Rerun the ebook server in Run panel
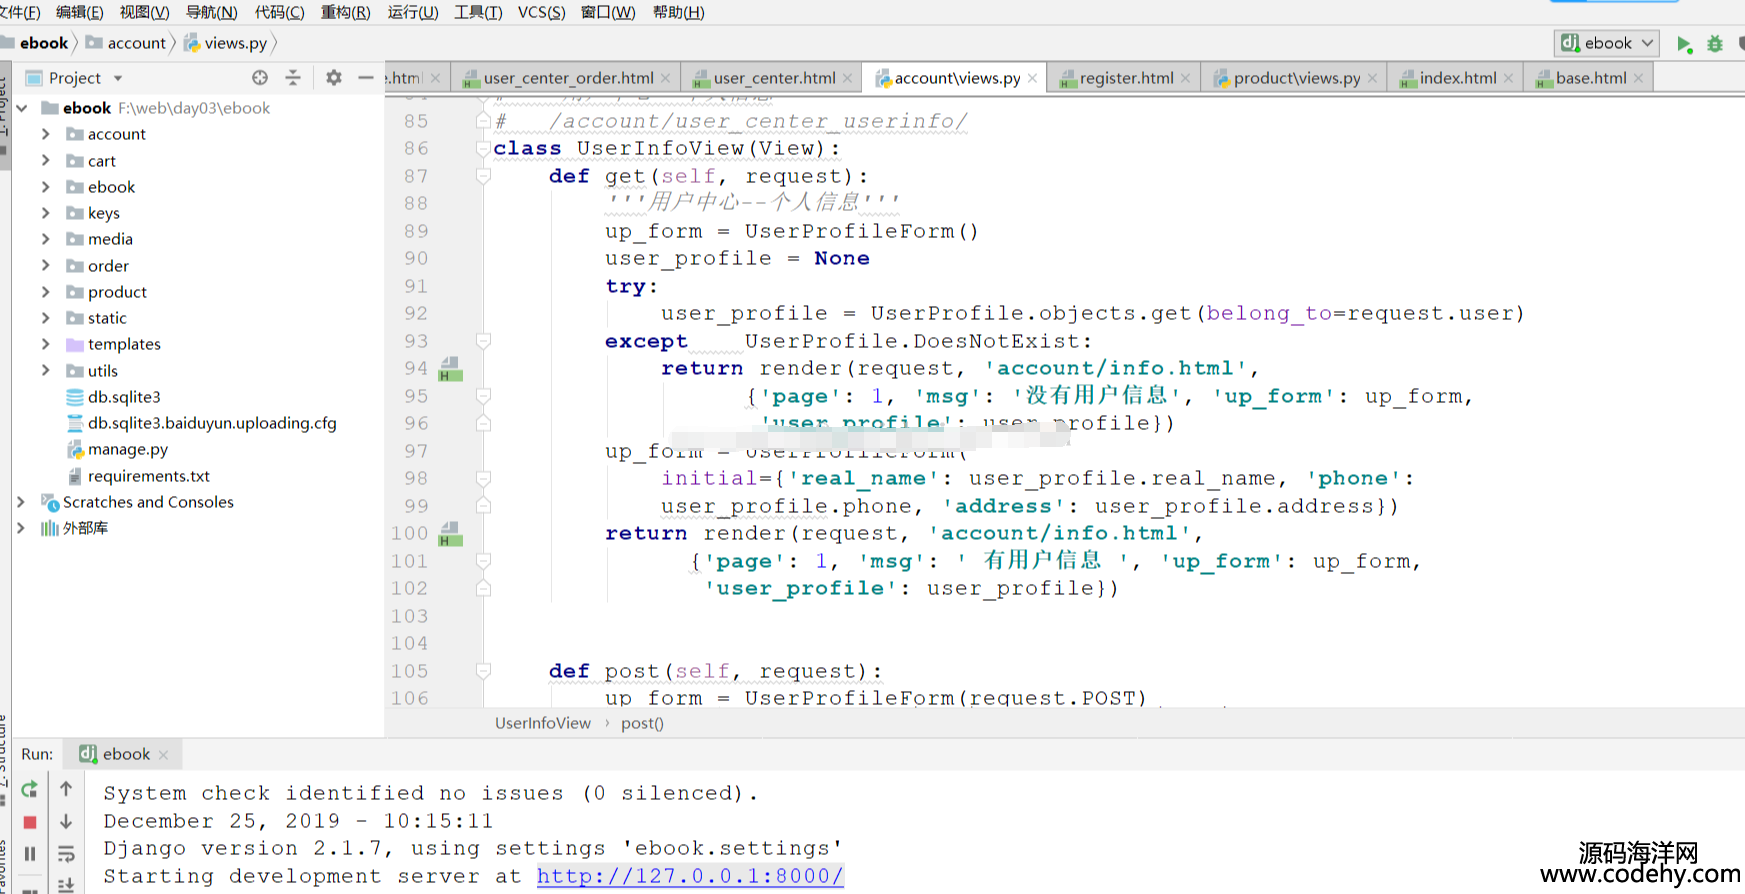This screenshot has height=894, width=1745. [30, 789]
